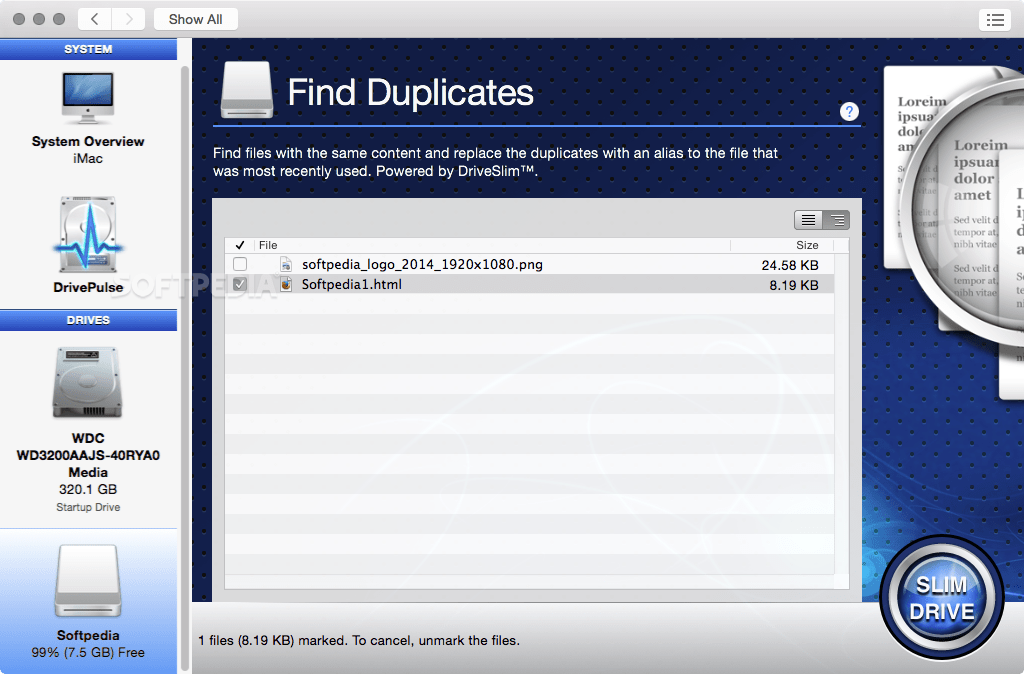1024x674 pixels.
Task: Click the Slim Drive button
Action: [x=941, y=598]
